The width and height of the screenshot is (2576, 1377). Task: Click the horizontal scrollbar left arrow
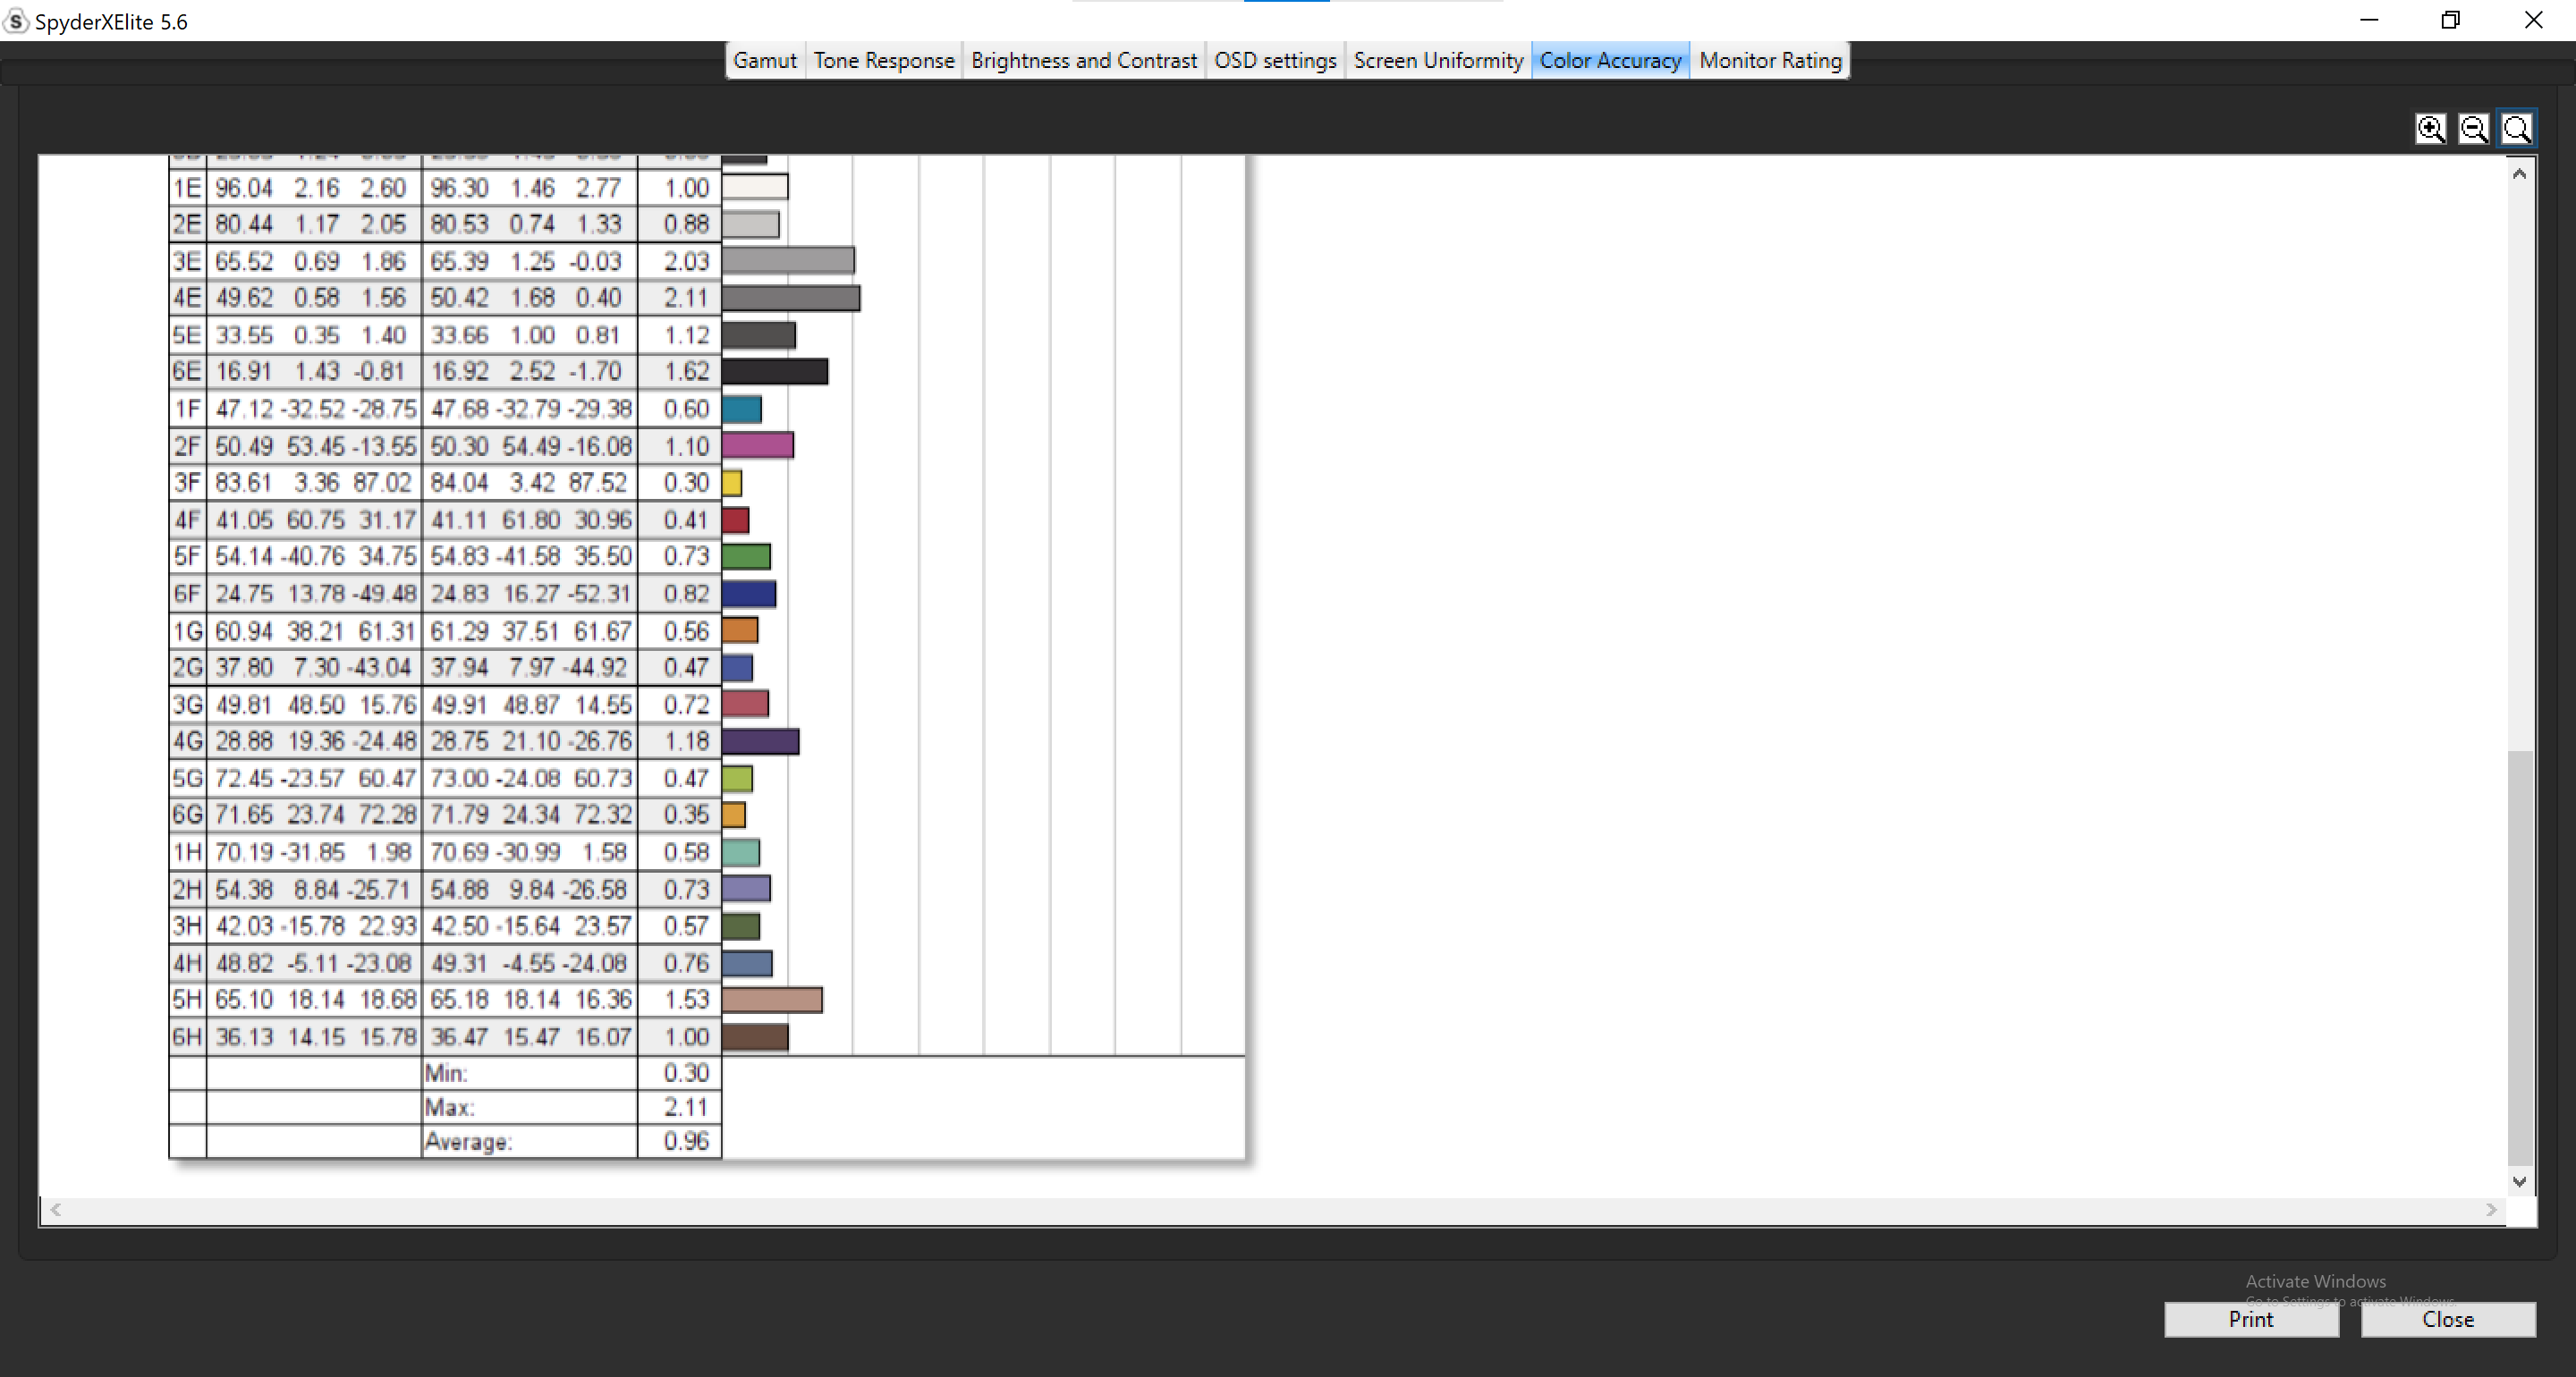point(56,1210)
